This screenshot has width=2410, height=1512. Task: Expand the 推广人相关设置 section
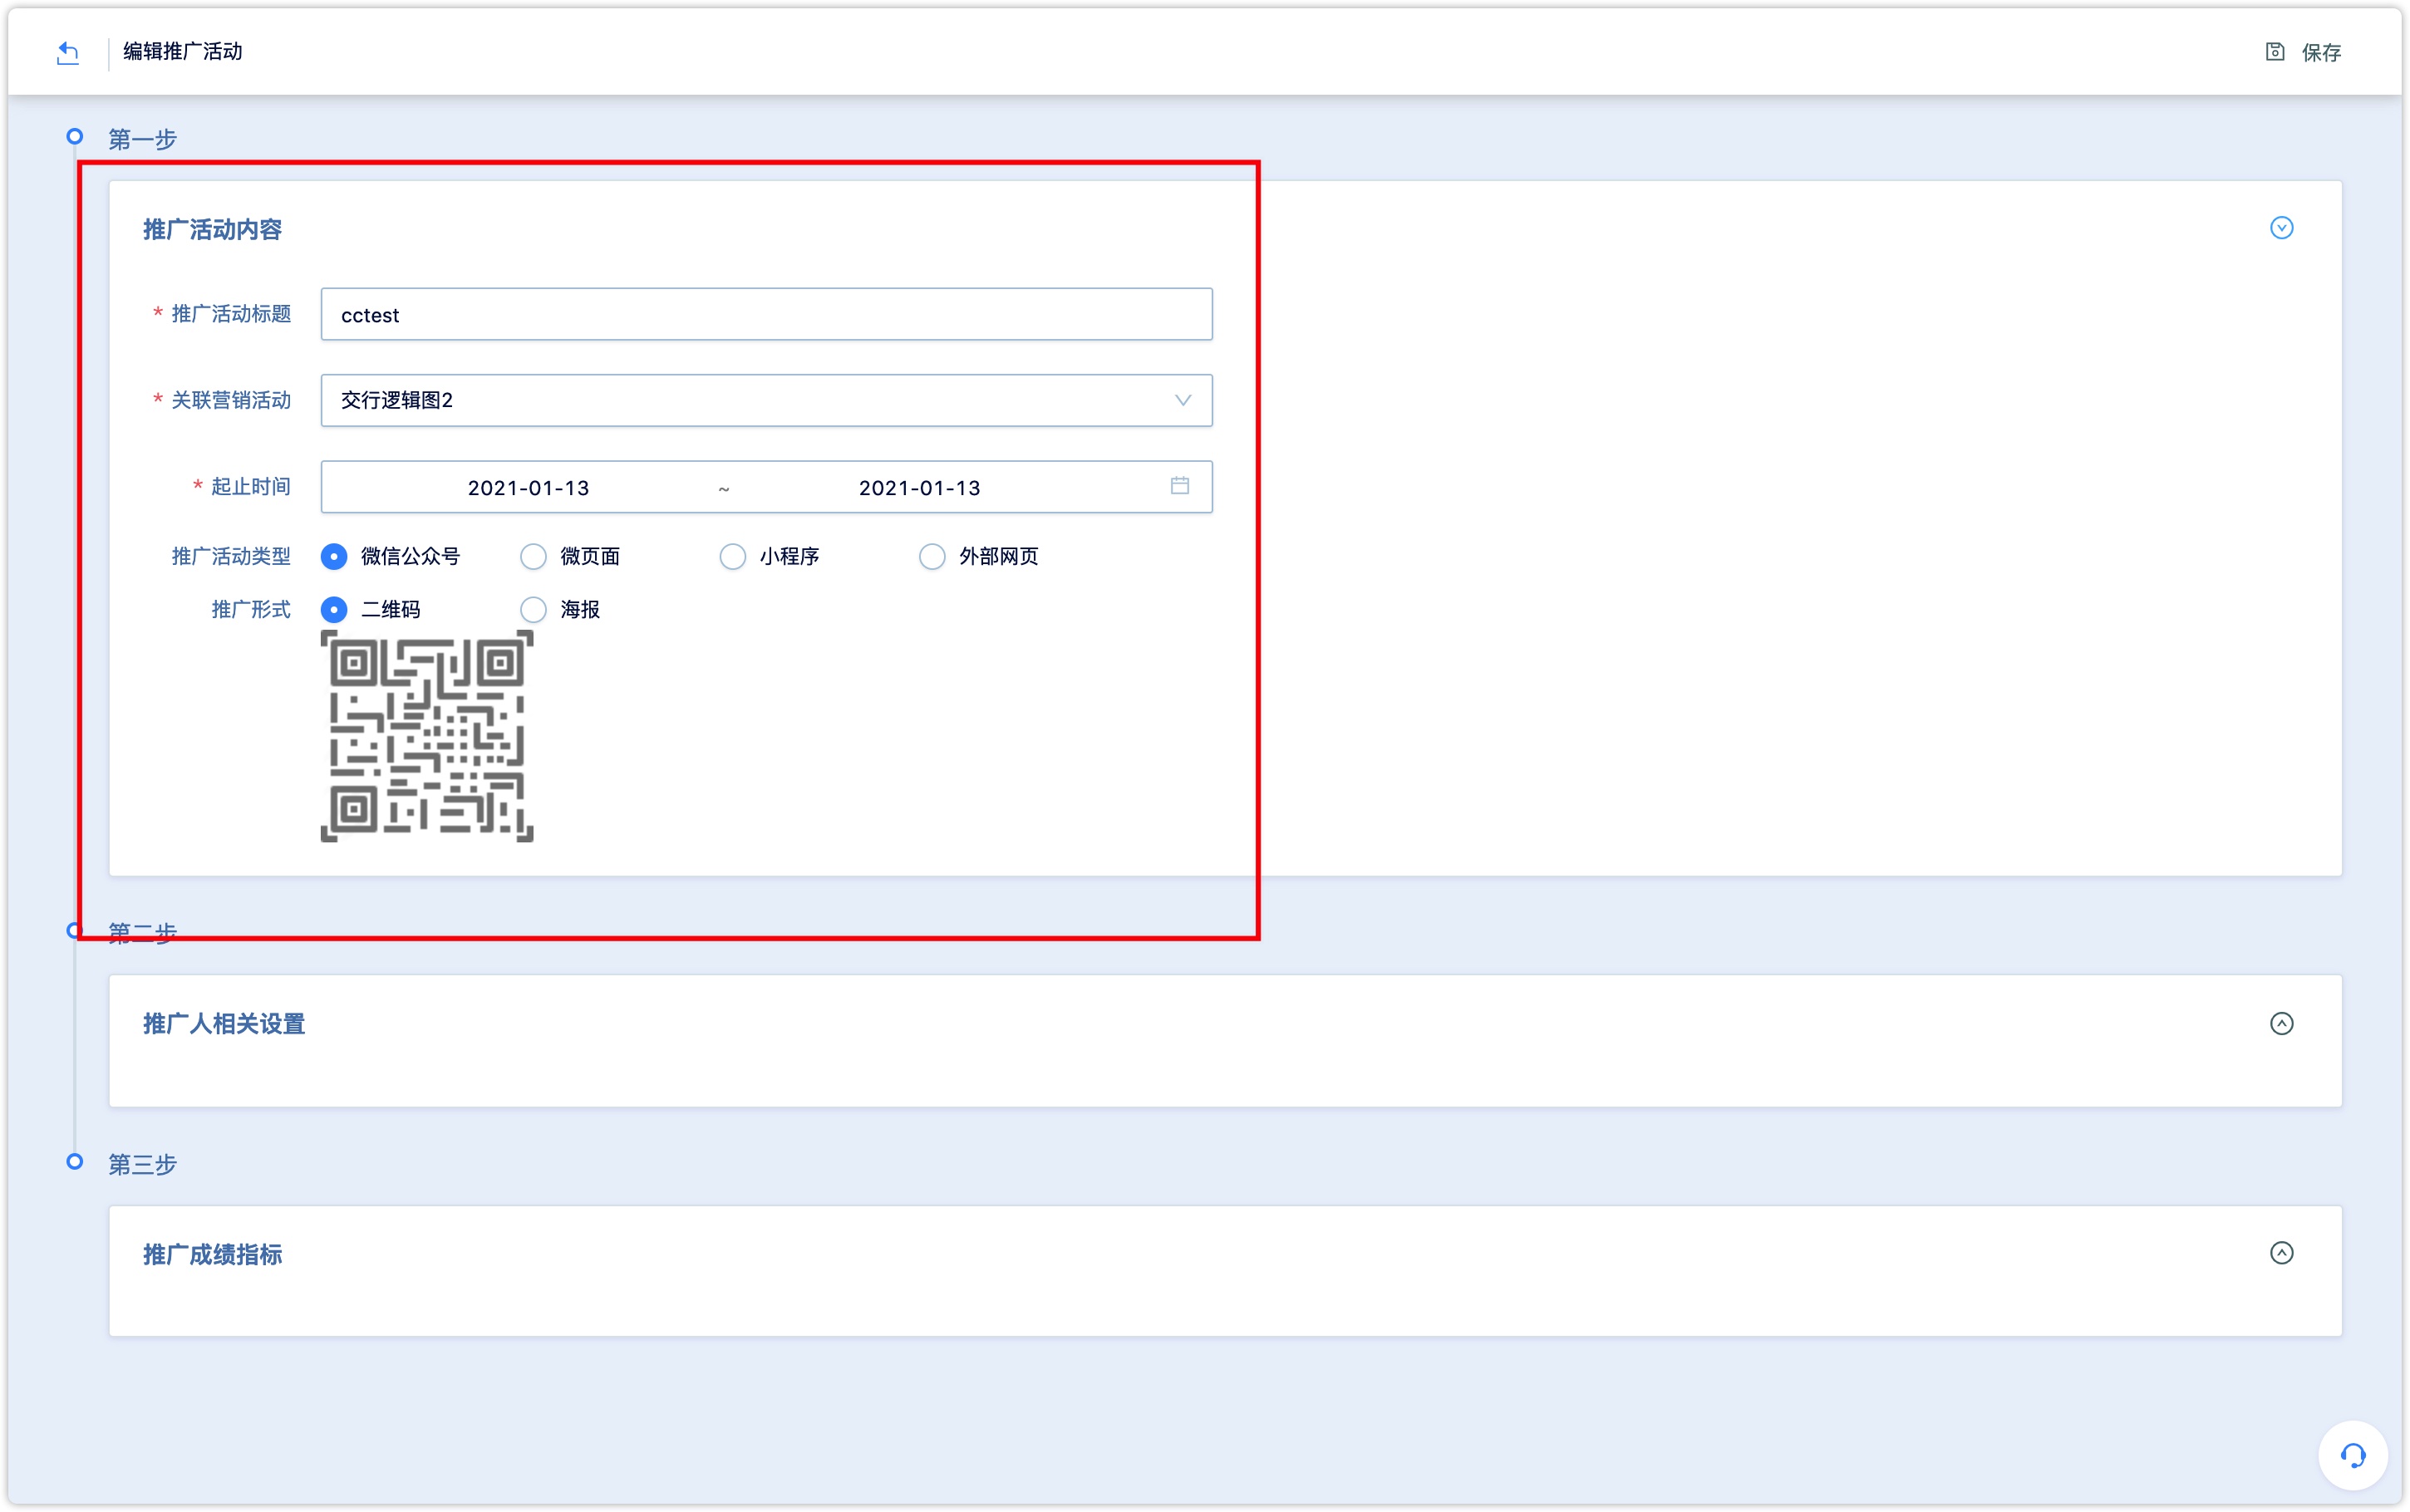click(2281, 1023)
